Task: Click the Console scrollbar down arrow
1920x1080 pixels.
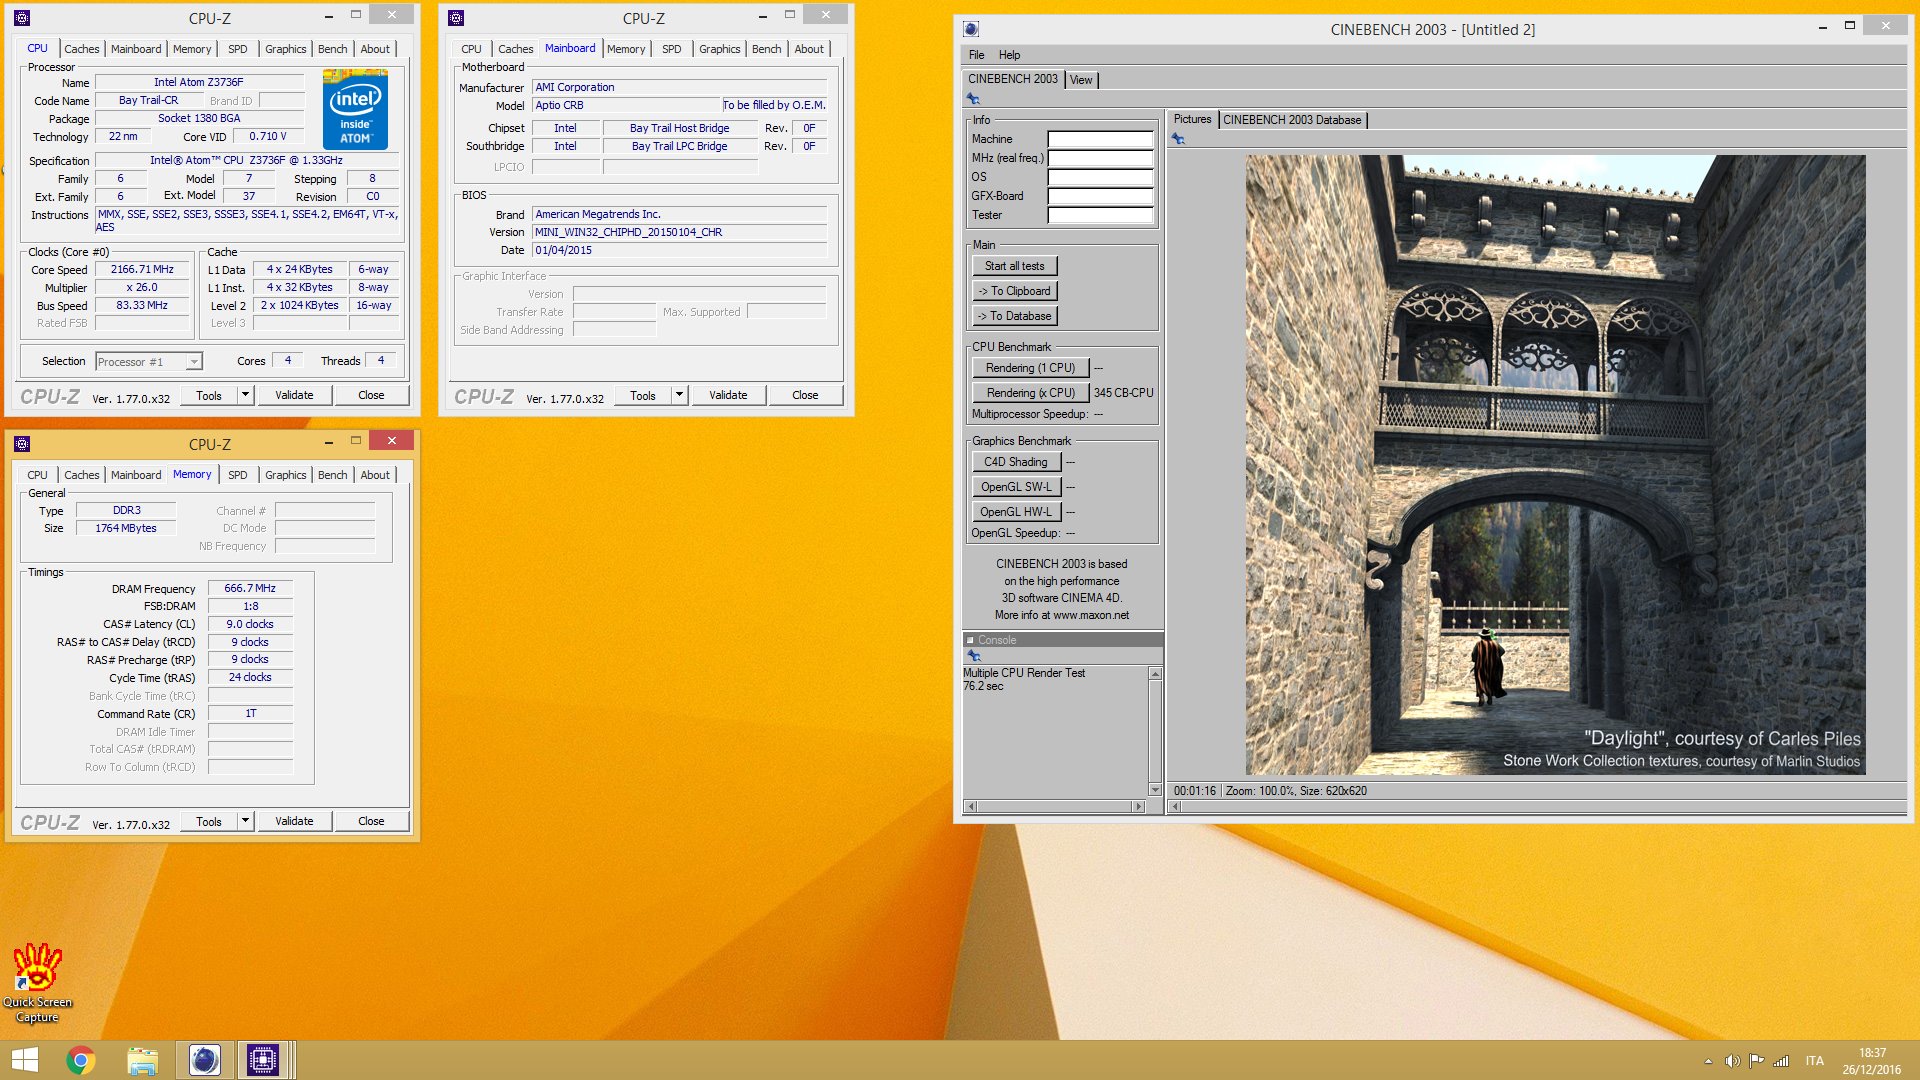Action: tap(1155, 790)
